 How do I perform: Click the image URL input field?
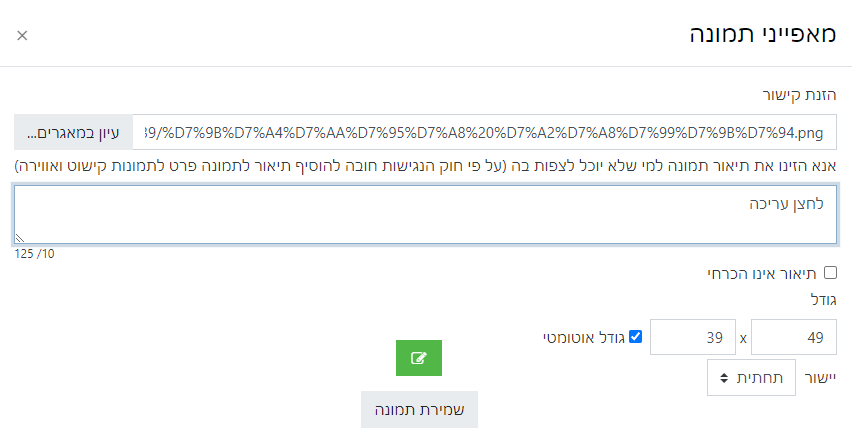485,132
